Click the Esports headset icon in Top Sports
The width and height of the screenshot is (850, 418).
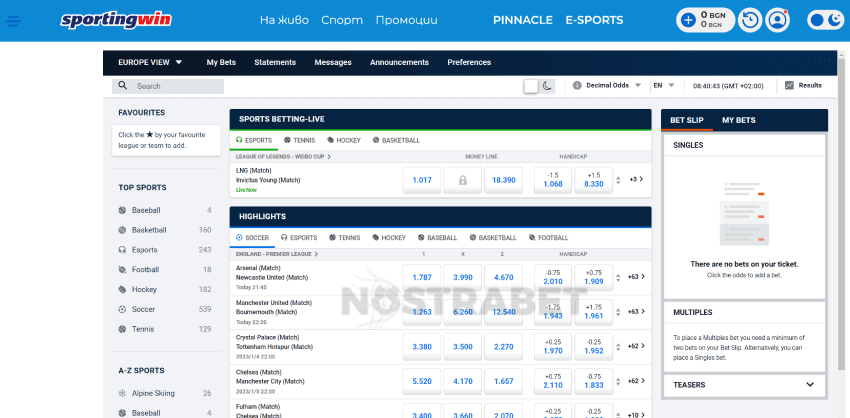click(122, 250)
